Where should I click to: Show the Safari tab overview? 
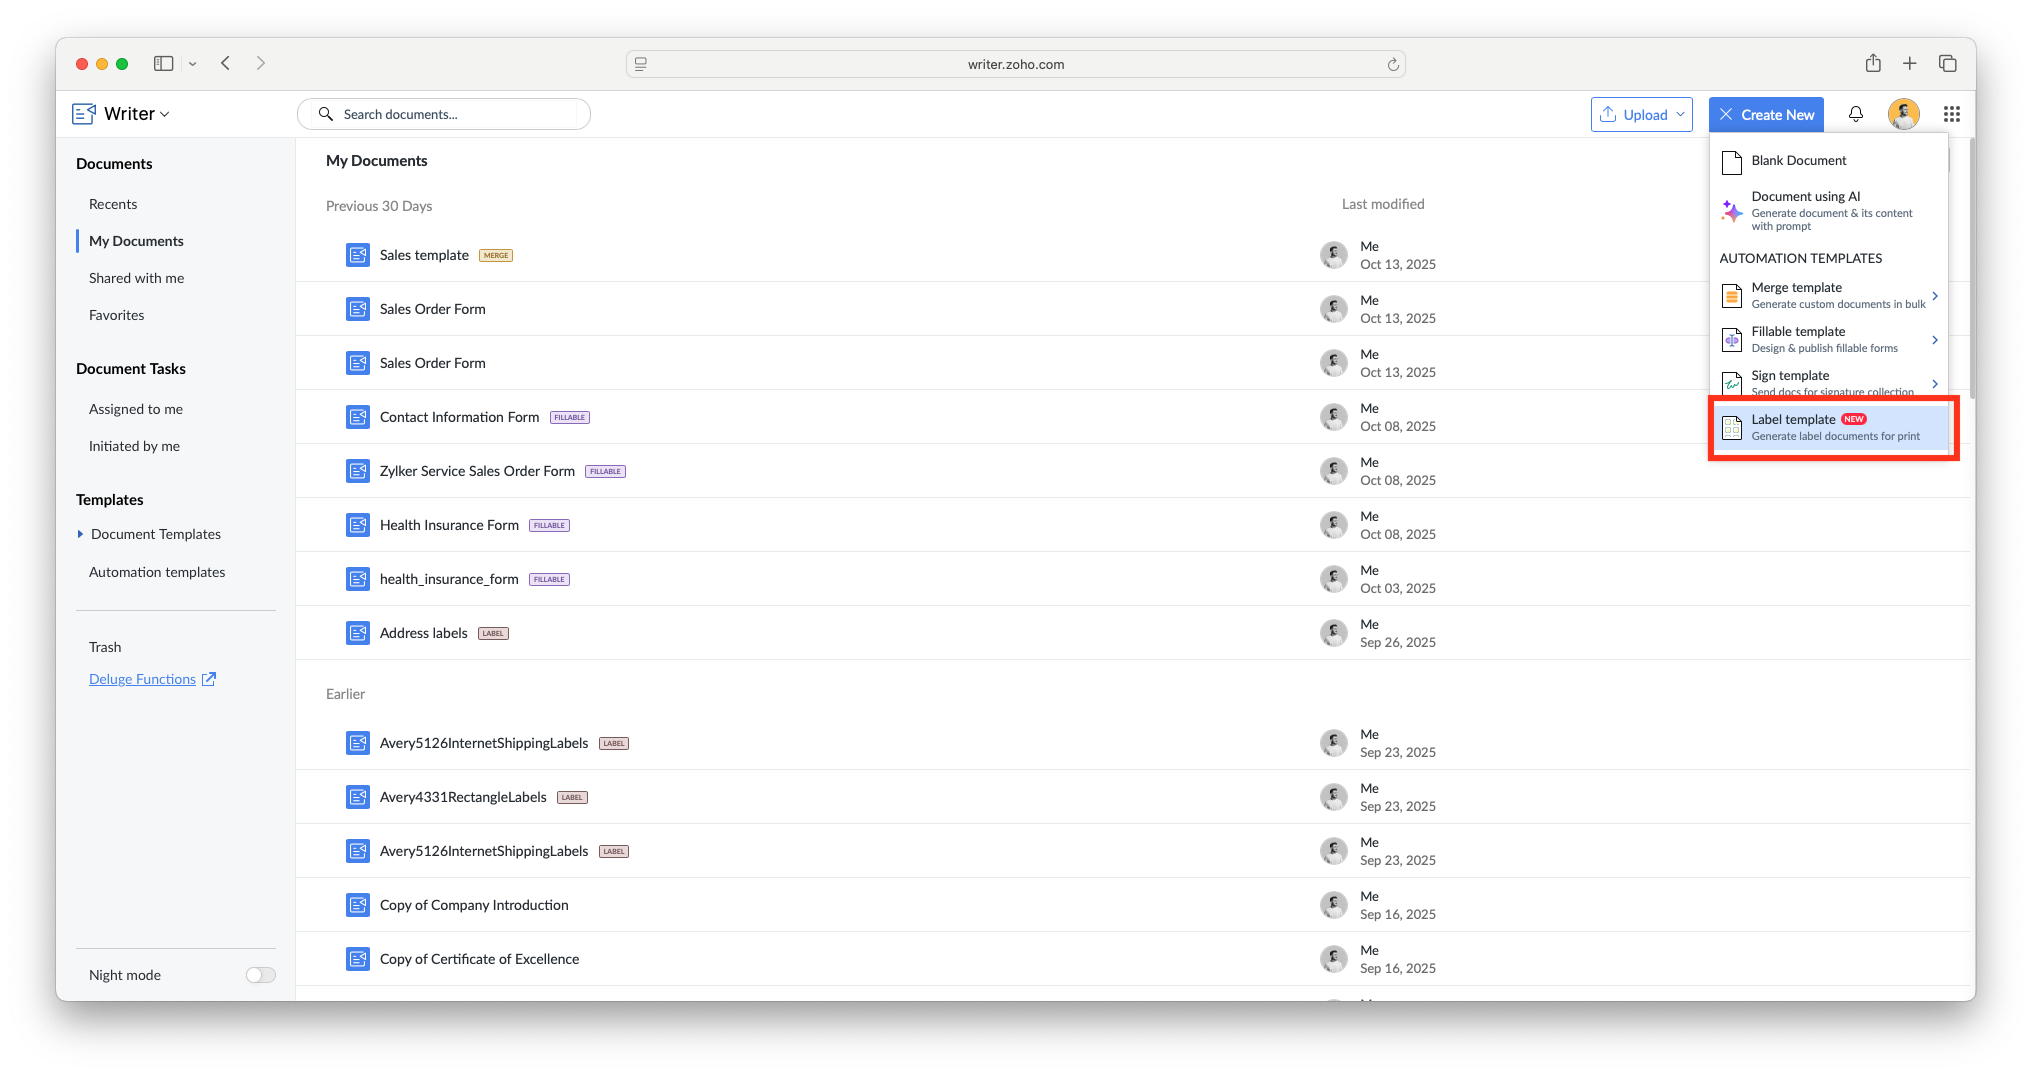pos(1947,63)
